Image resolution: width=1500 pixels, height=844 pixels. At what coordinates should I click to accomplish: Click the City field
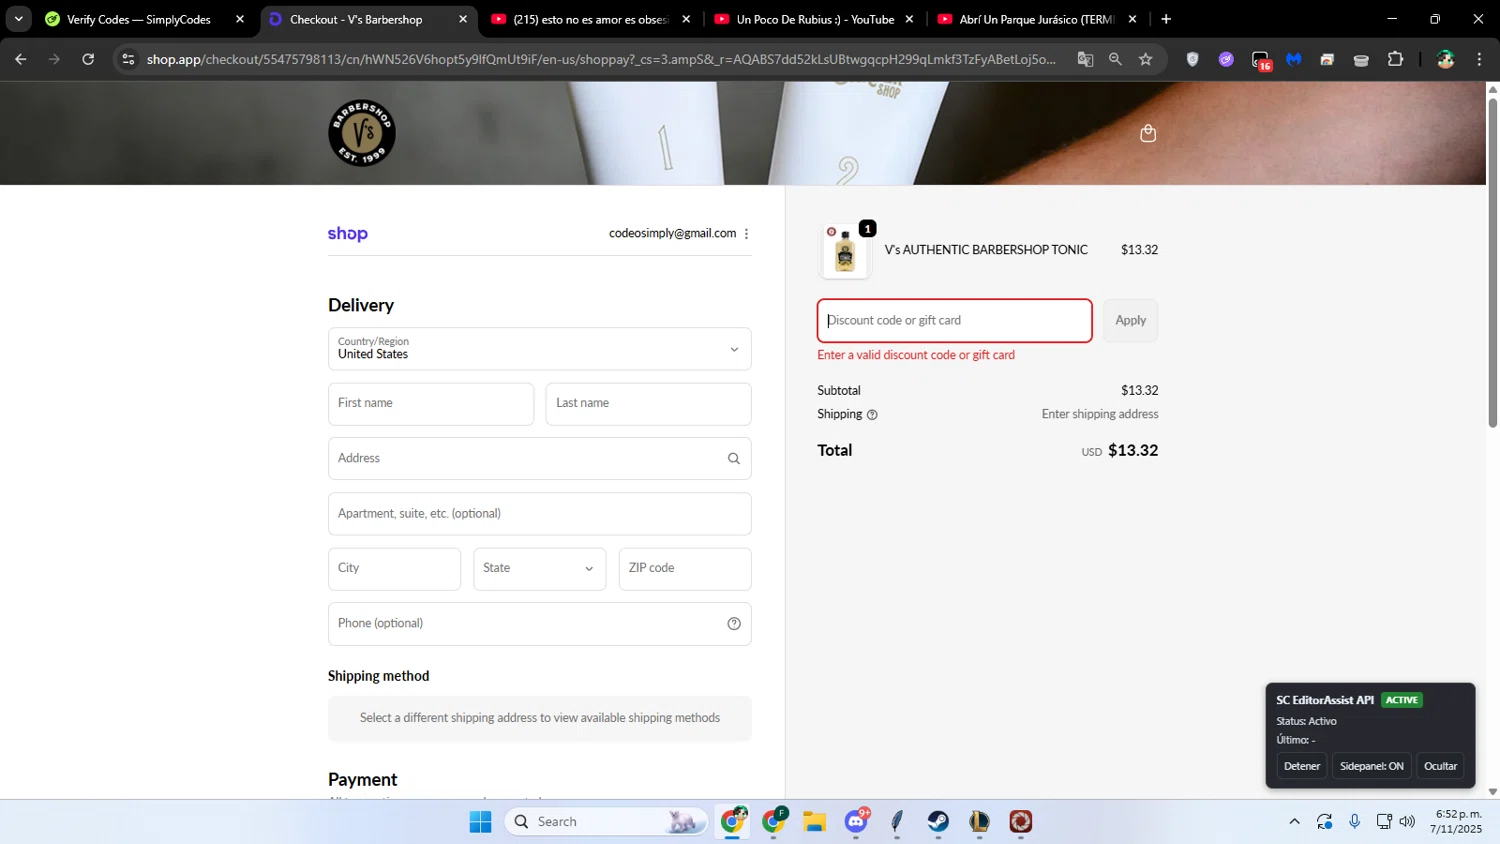[395, 569]
